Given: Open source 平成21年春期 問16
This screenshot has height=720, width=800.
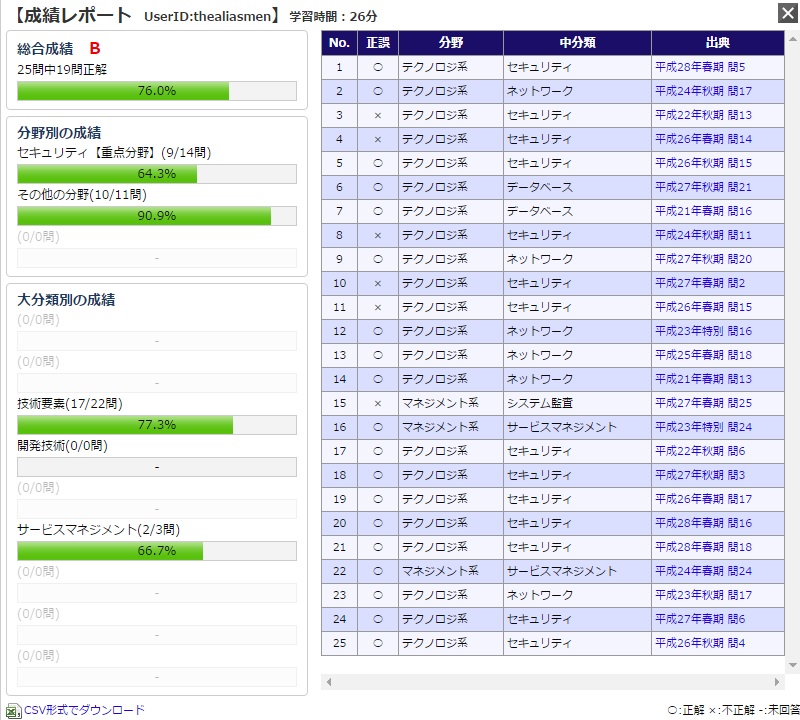Looking at the screenshot, I should [x=704, y=211].
